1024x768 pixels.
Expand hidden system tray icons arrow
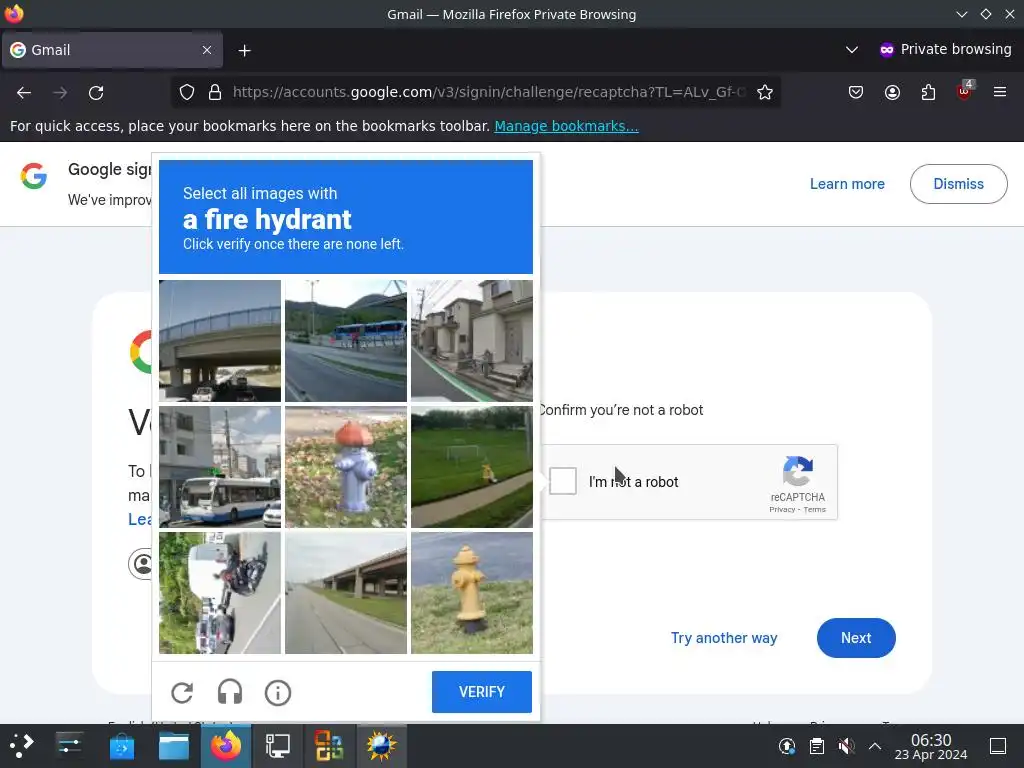tap(875, 746)
